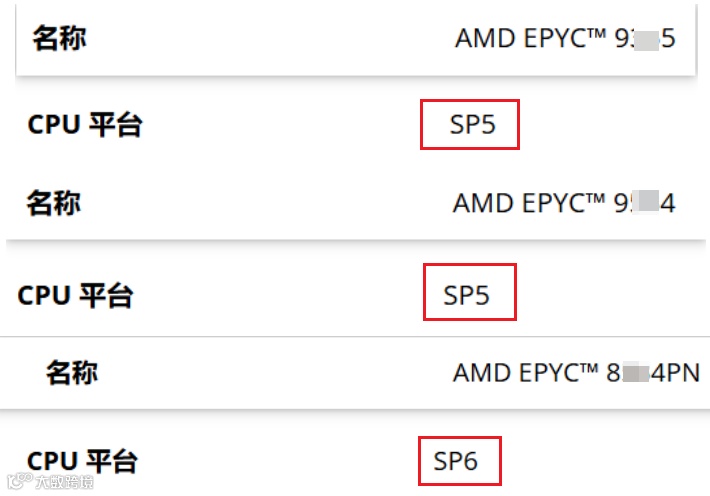Click CPU 平台 label below the EPYC 9xx4 row
This screenshot has width=710, height=496.
coord(76,295)
